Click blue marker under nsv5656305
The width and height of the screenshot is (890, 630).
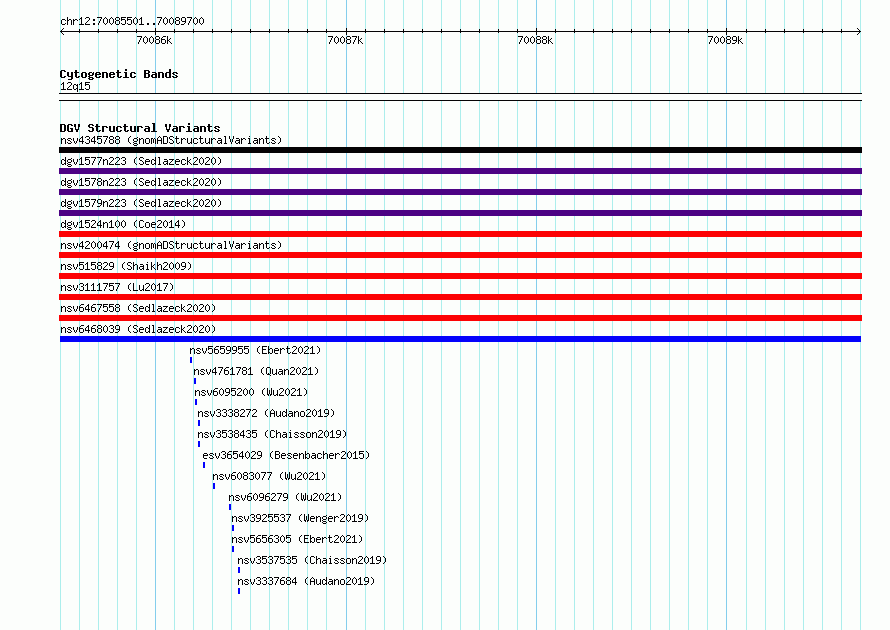pyautogui.click(x=233, y=549)
